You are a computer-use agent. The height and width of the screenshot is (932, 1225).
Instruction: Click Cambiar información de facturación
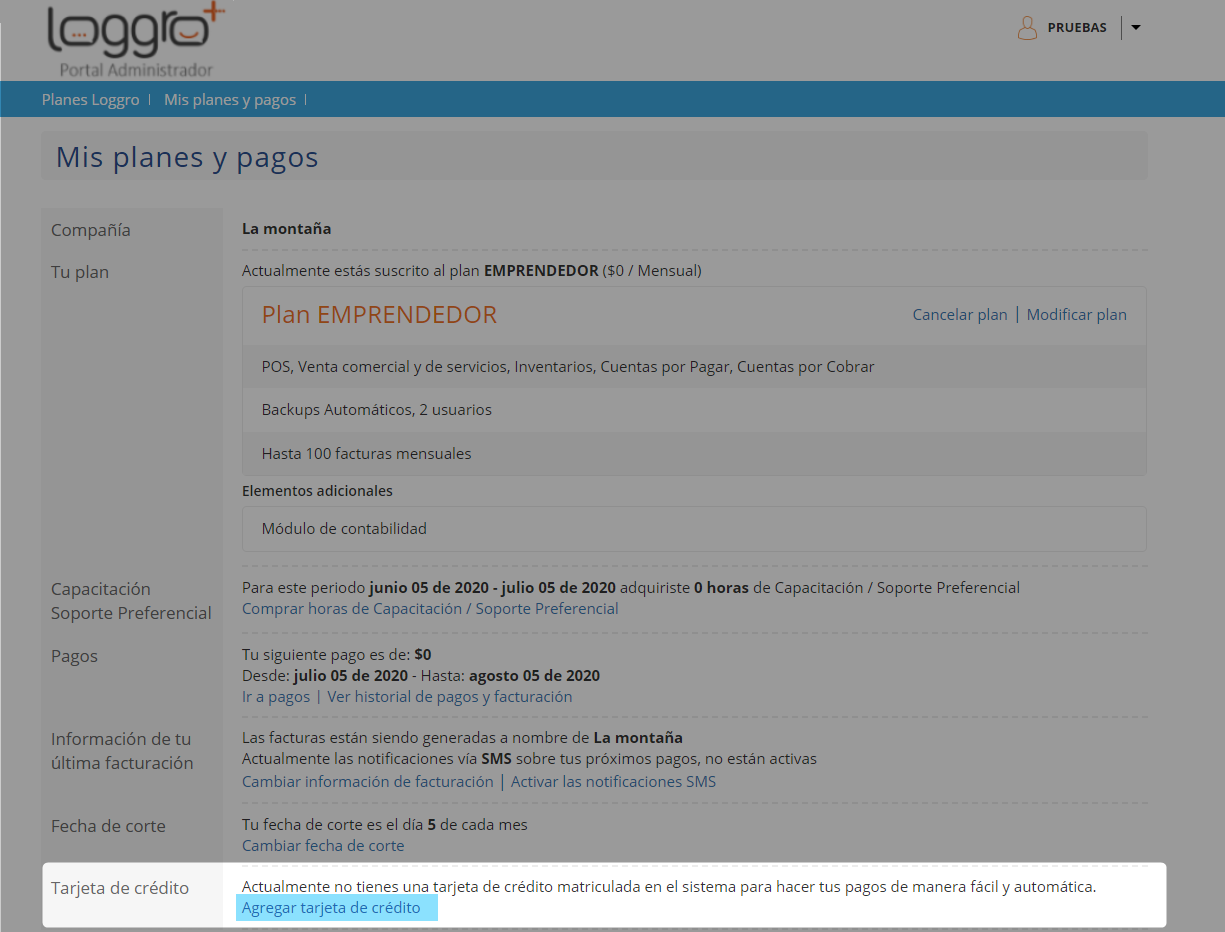(x=367, y=782)
